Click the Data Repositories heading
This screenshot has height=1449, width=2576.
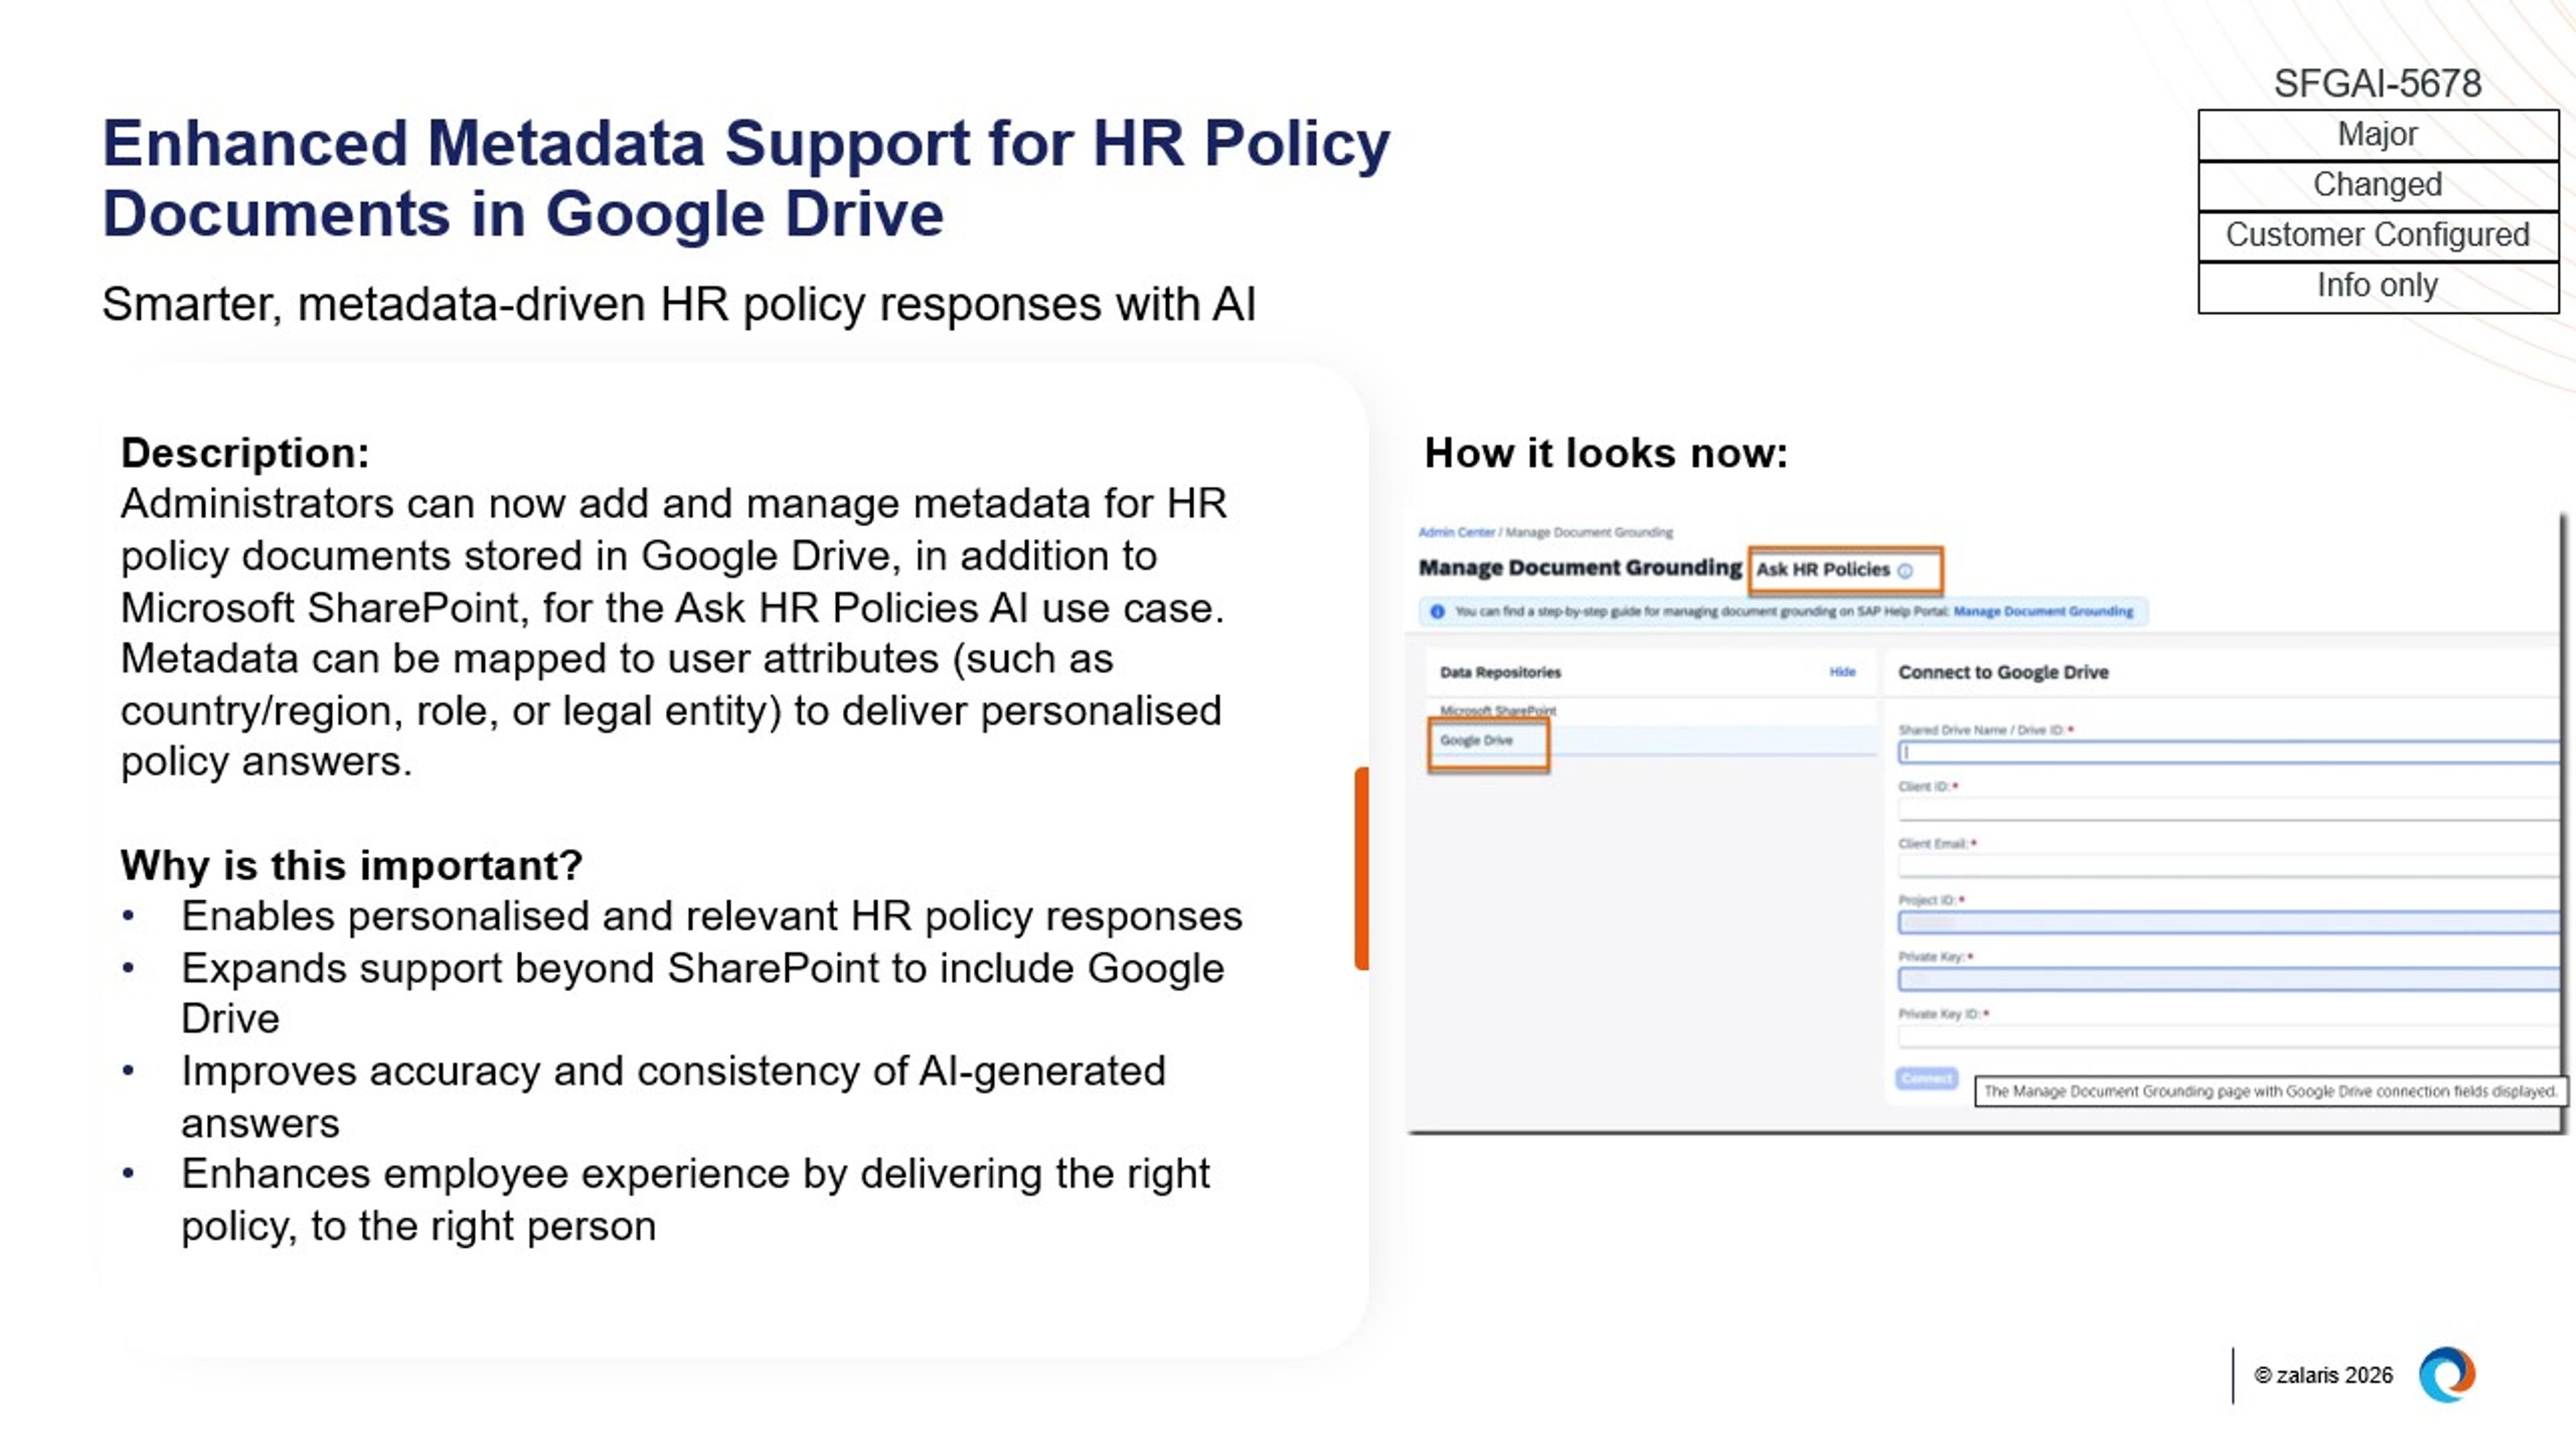[1500, 673]
